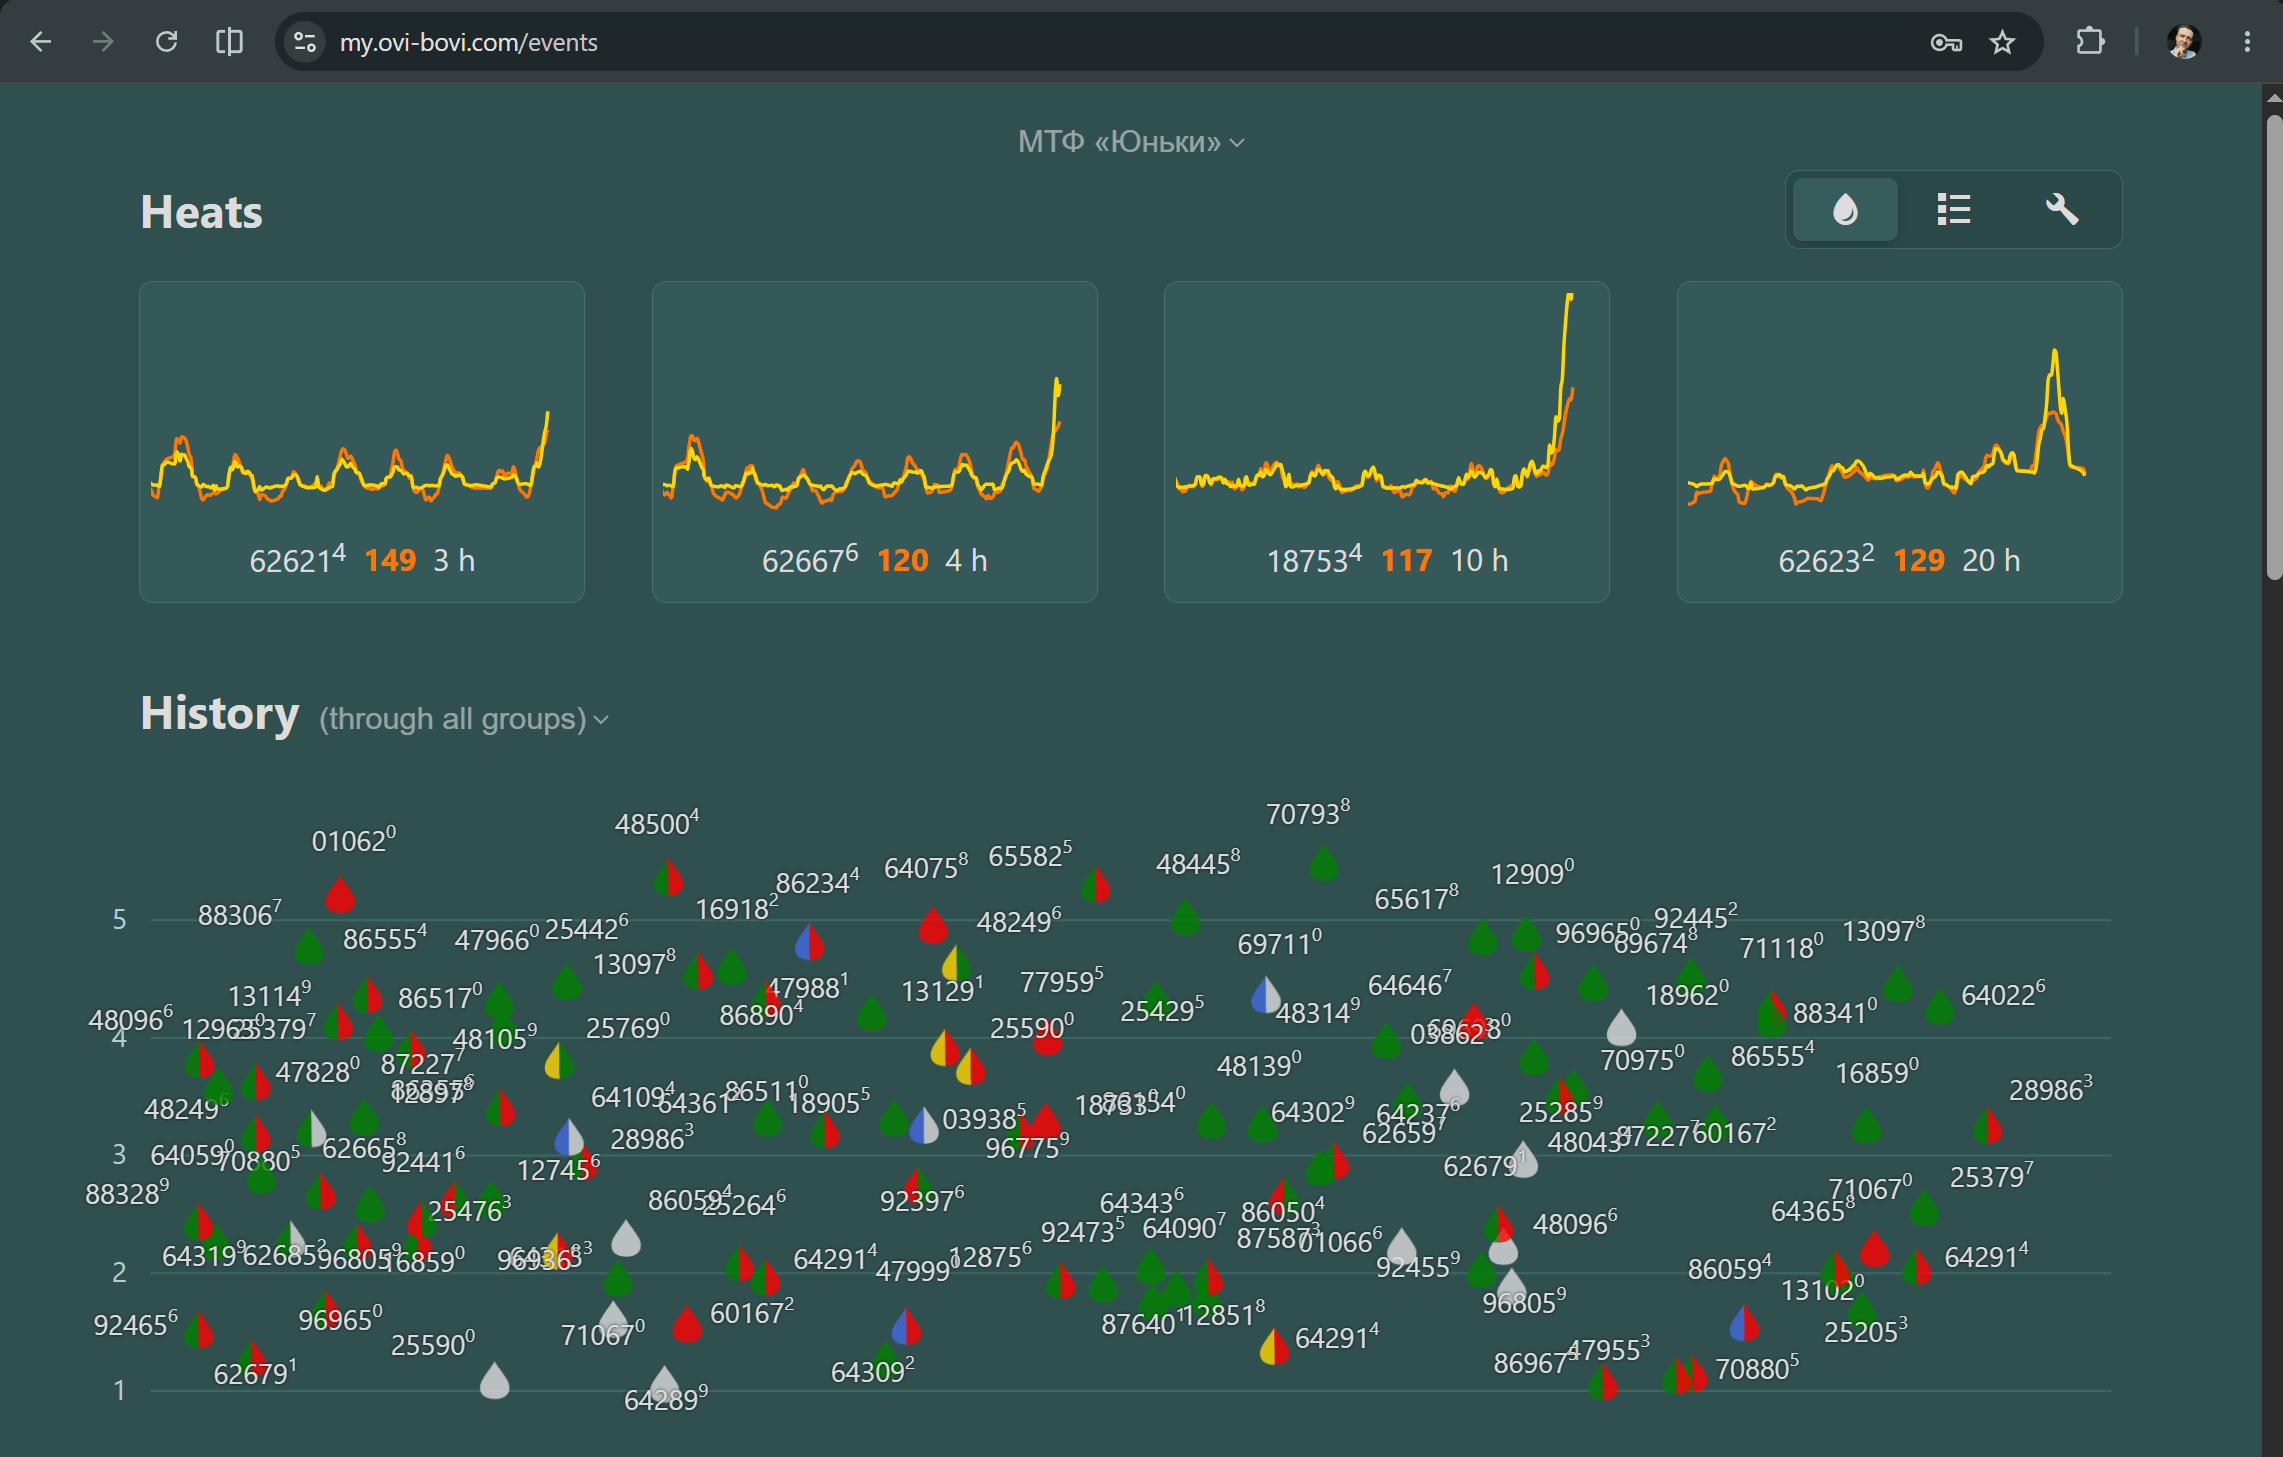Click the browser forward arrow
Screen dimensions: 2283x1457
pyautogui.click(x=103, y=42)
